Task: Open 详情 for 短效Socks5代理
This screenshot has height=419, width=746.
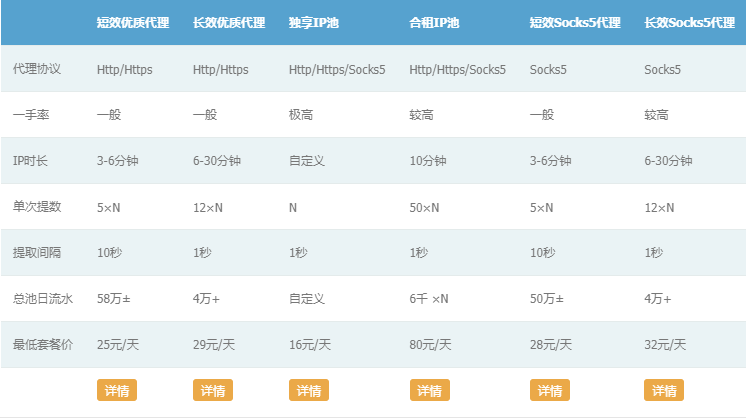Action: (x=549, y=390)
